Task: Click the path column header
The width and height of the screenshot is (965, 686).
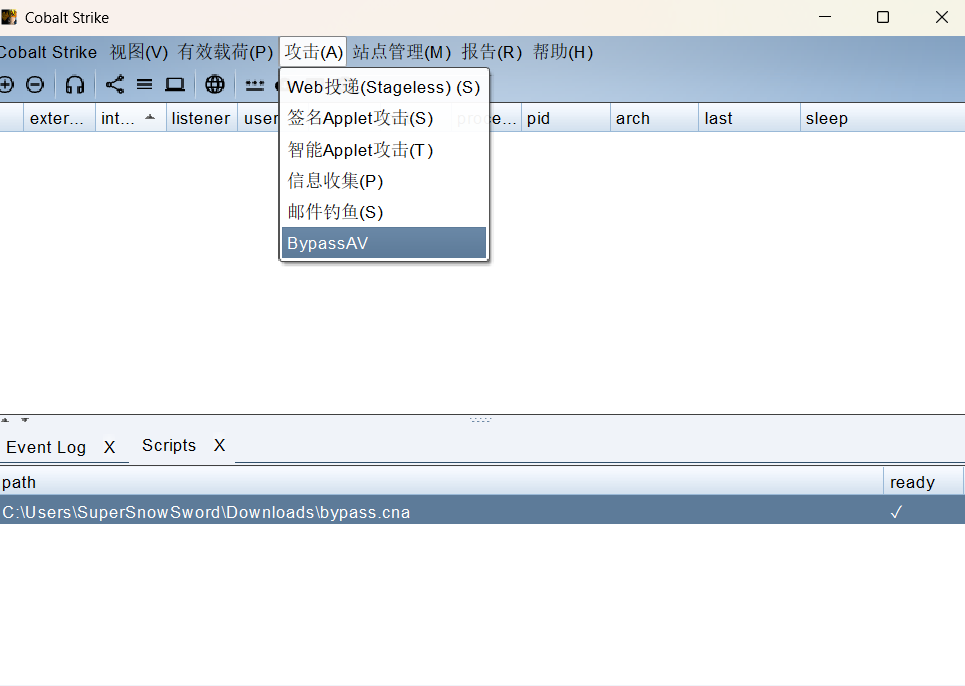Action: click(441, 482)
